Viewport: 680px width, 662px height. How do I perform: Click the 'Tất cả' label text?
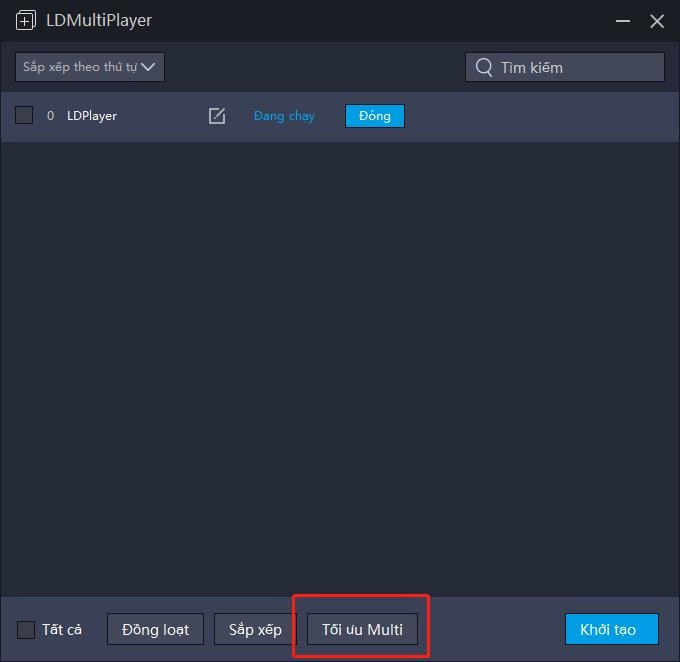point(62,630)
